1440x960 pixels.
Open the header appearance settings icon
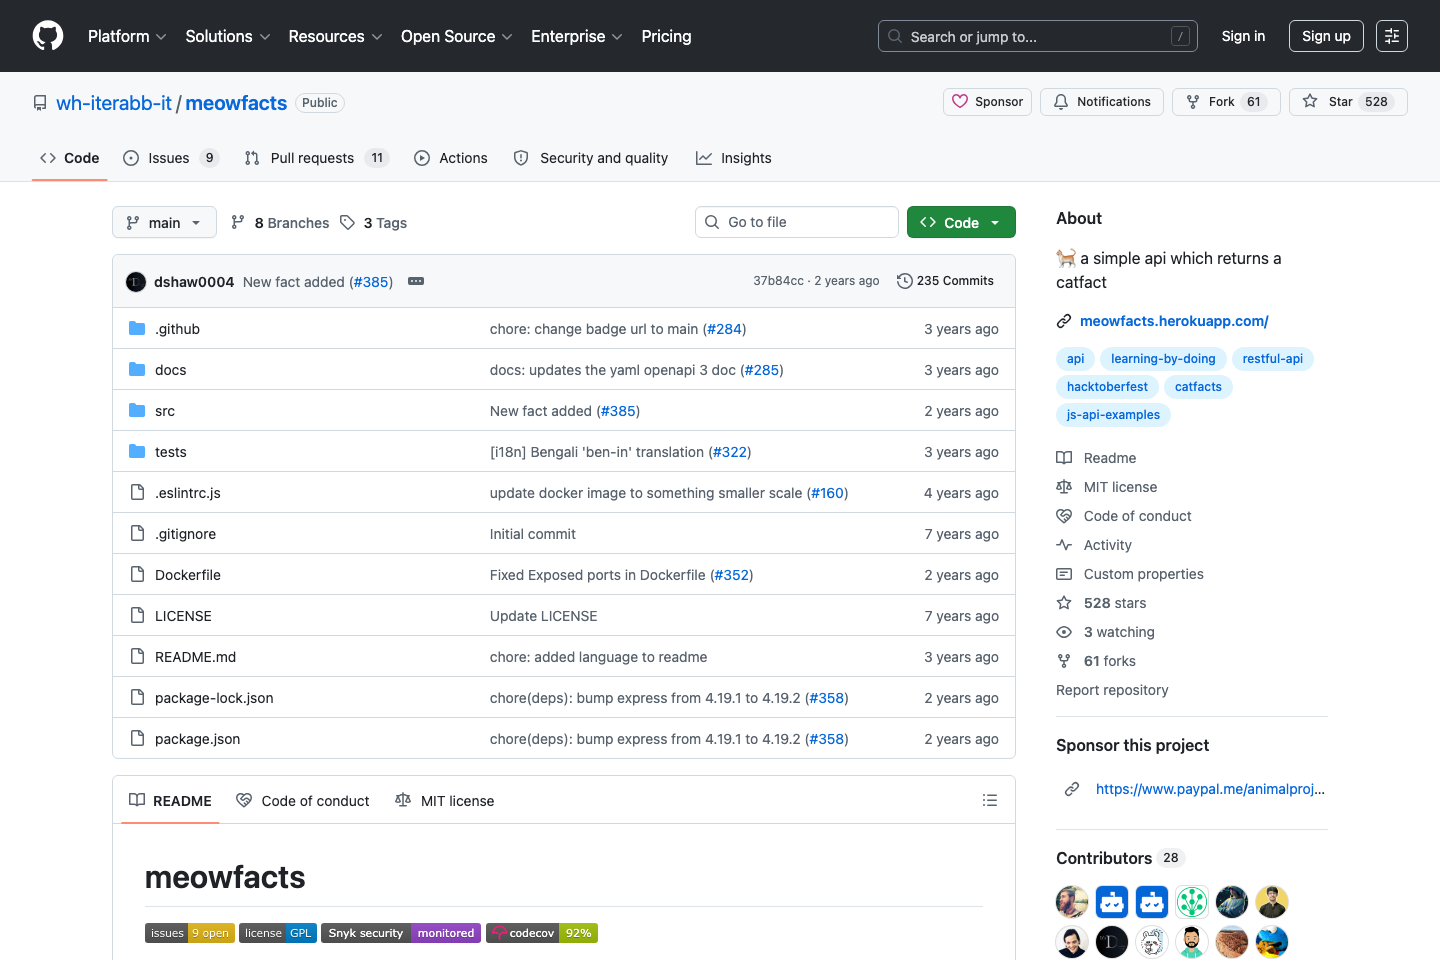coord(1391,36)
